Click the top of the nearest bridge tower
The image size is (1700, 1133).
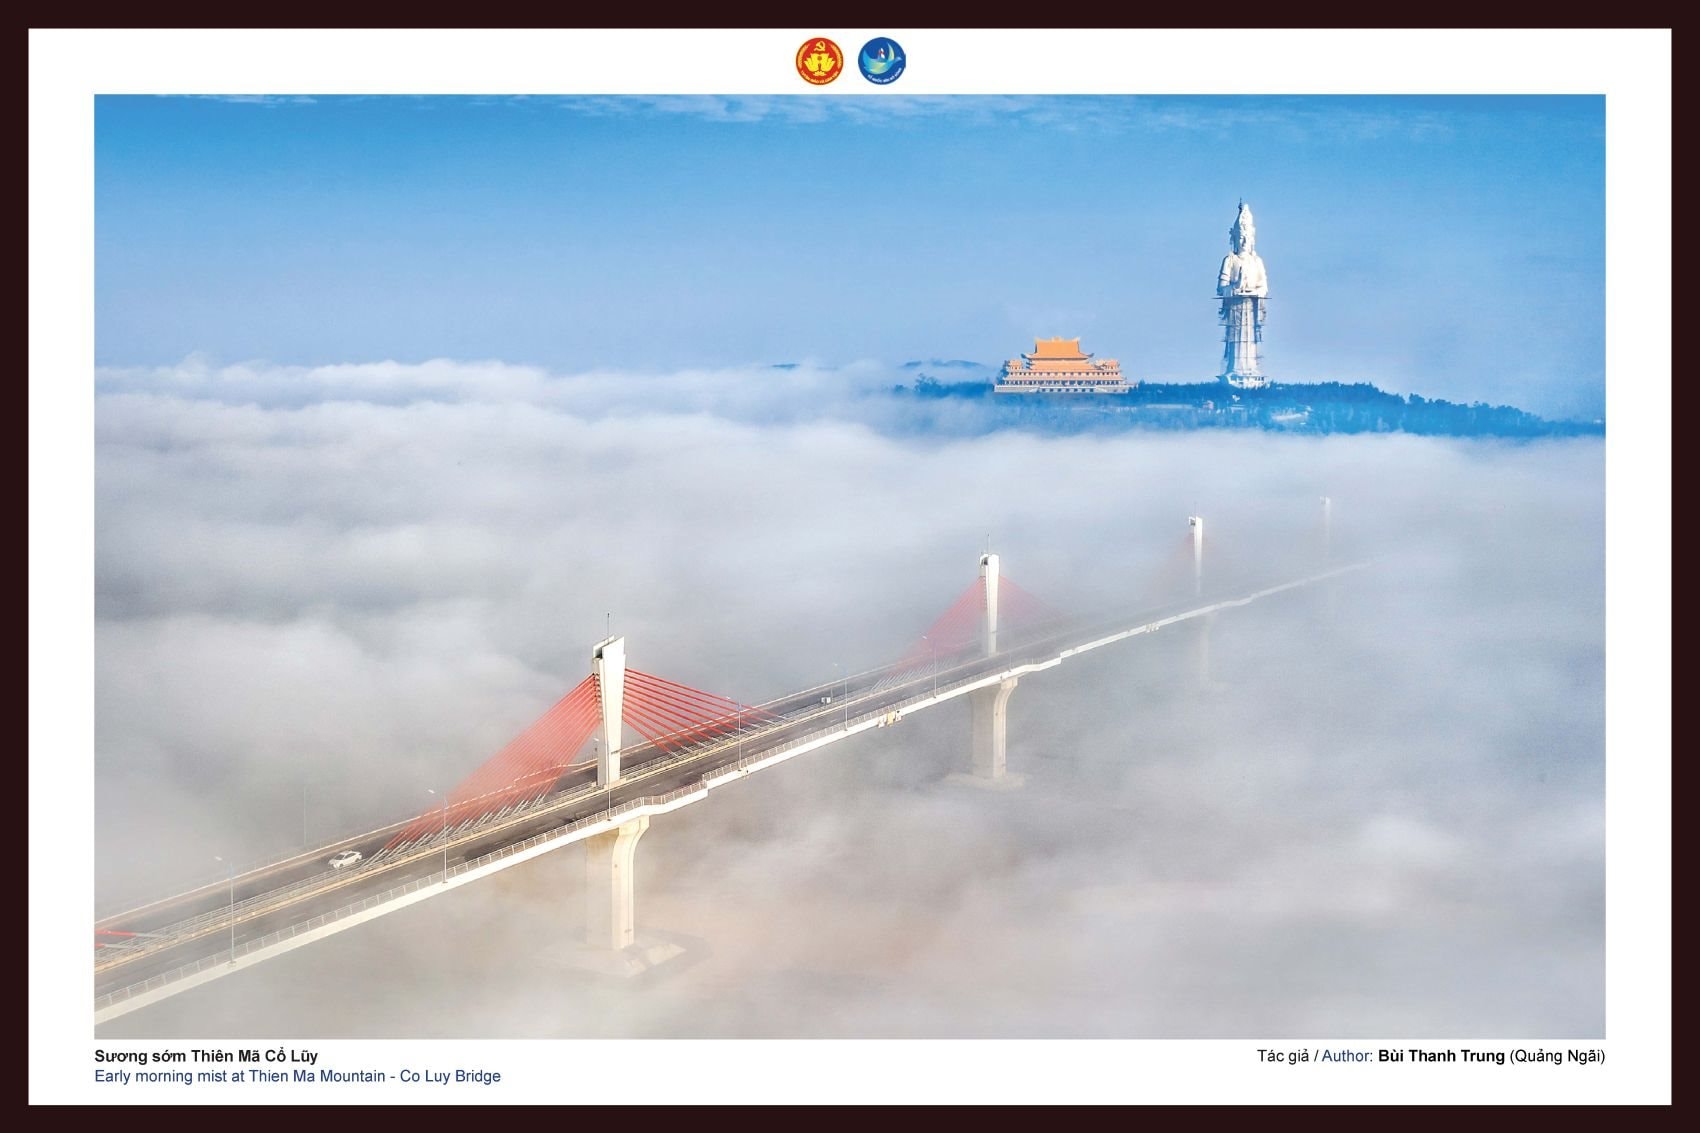608,650
